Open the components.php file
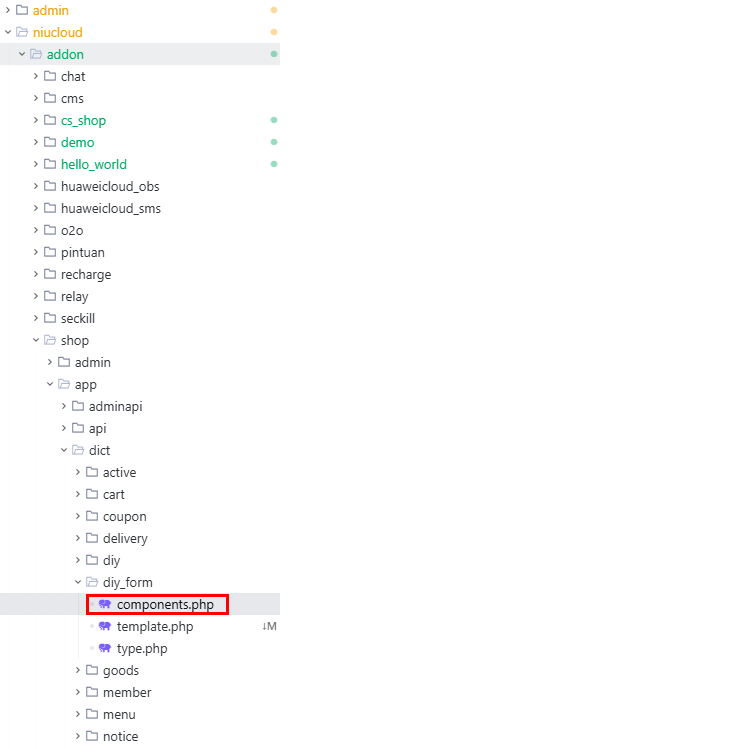This screenshot has width=748, height=749. point(165,605)
